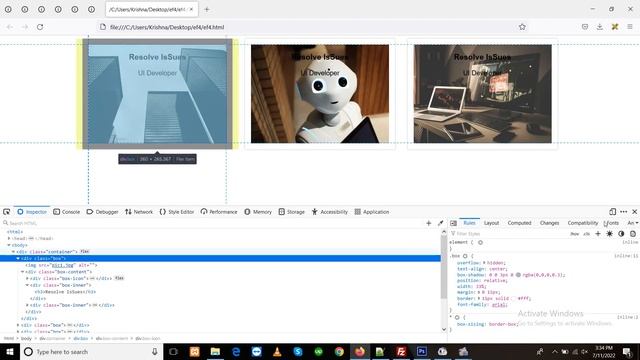Collapse the div box-content node
The image size is (640, 360).
[x=22, y=272]
